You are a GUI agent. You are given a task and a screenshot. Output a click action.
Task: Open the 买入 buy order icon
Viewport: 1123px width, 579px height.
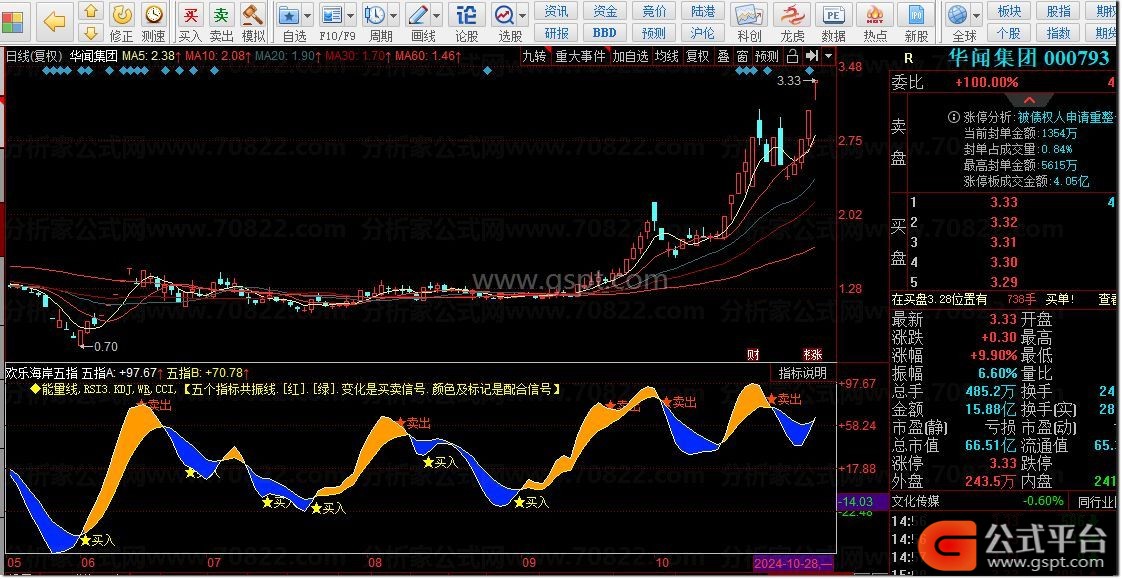[x=191, y=21]
